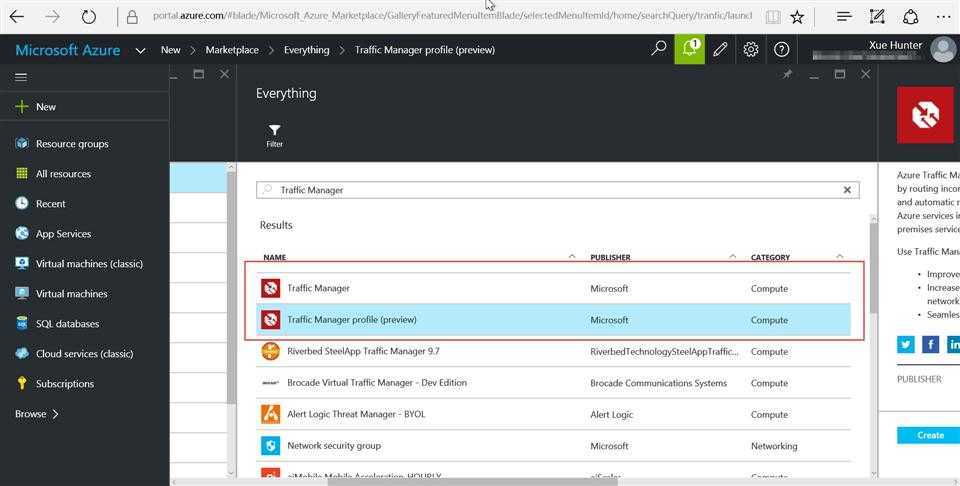Go back with the browser back arrow

(17, 17)
